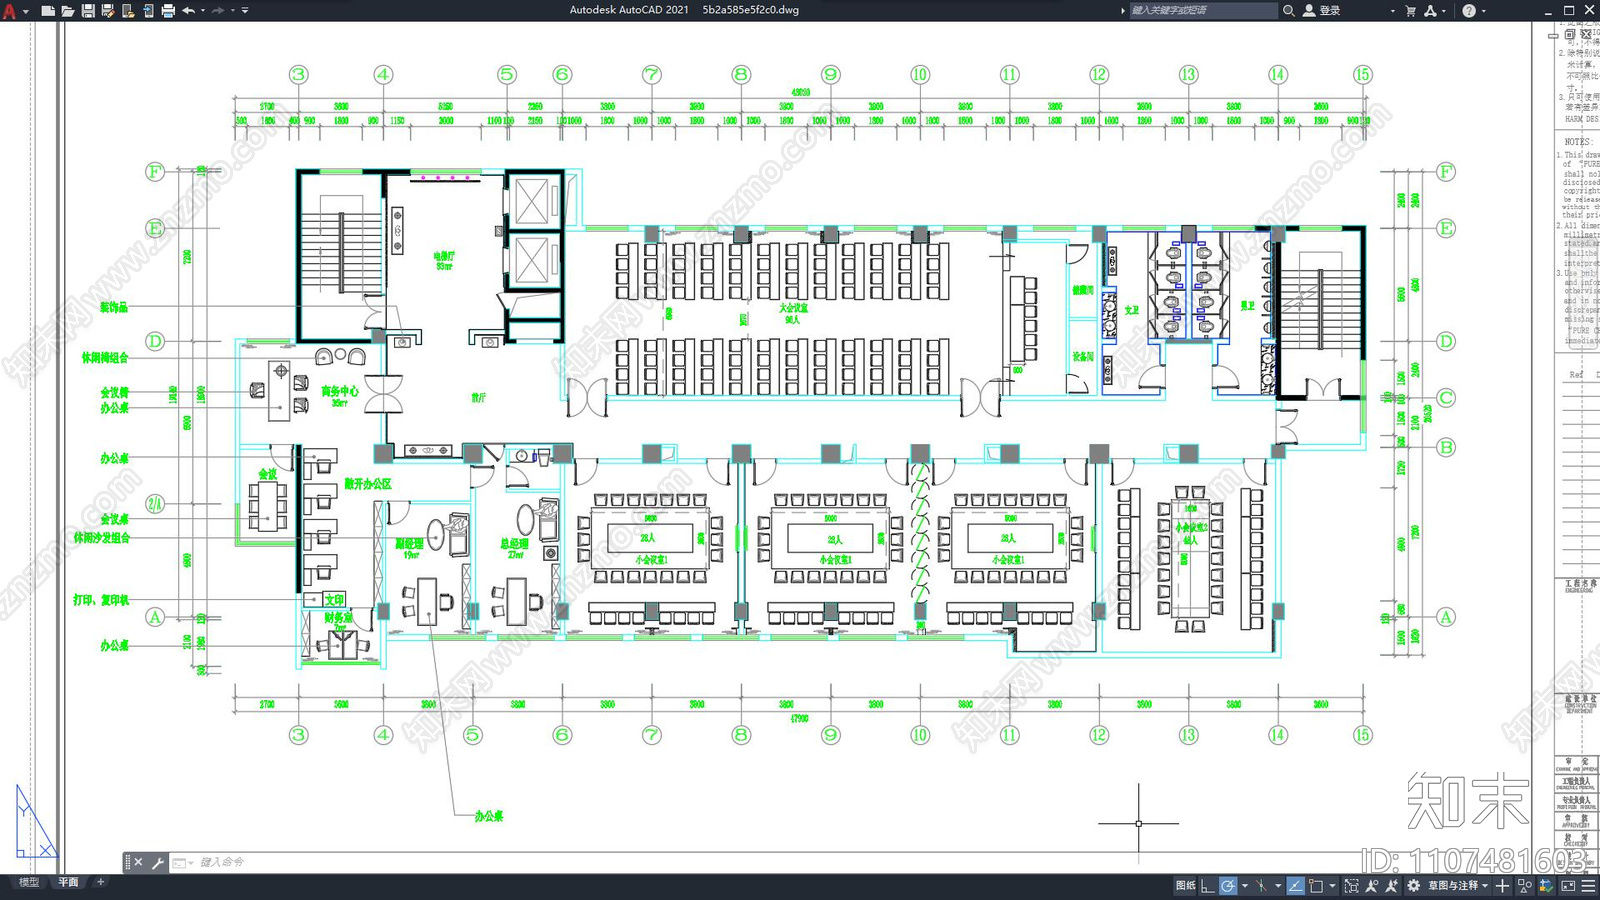Viewport: 1600px width, 900px height.
Task: Click the keyword search input field
Action: tap(1203, 10)
